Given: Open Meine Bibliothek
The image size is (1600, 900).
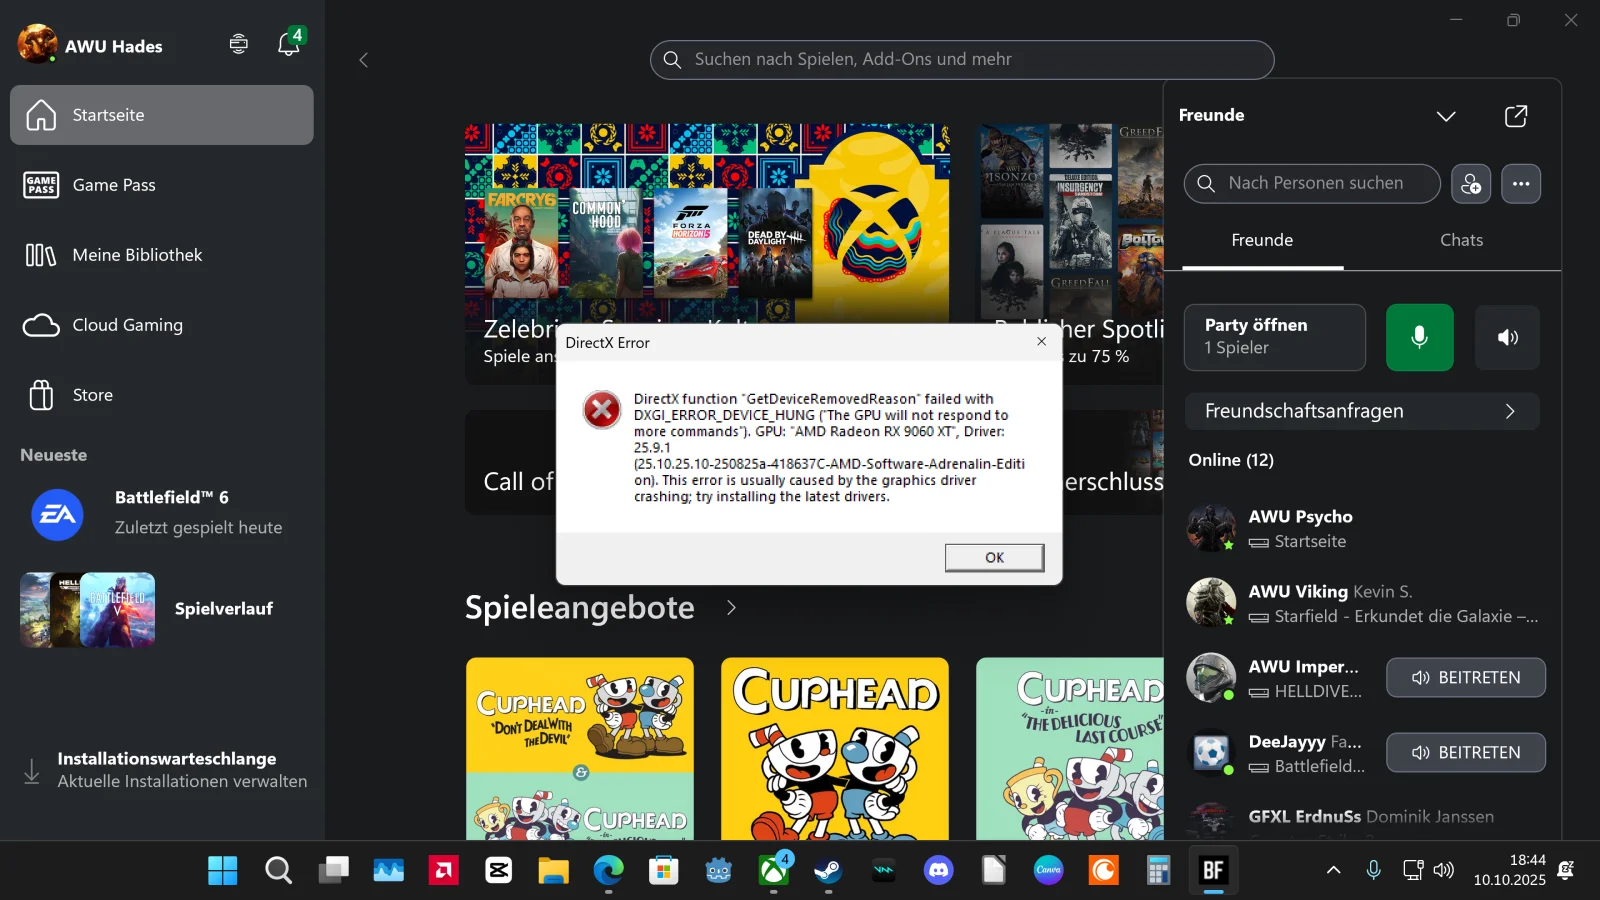Looking at the screenshot, I should pyautogui.click(x=162, y=255).
